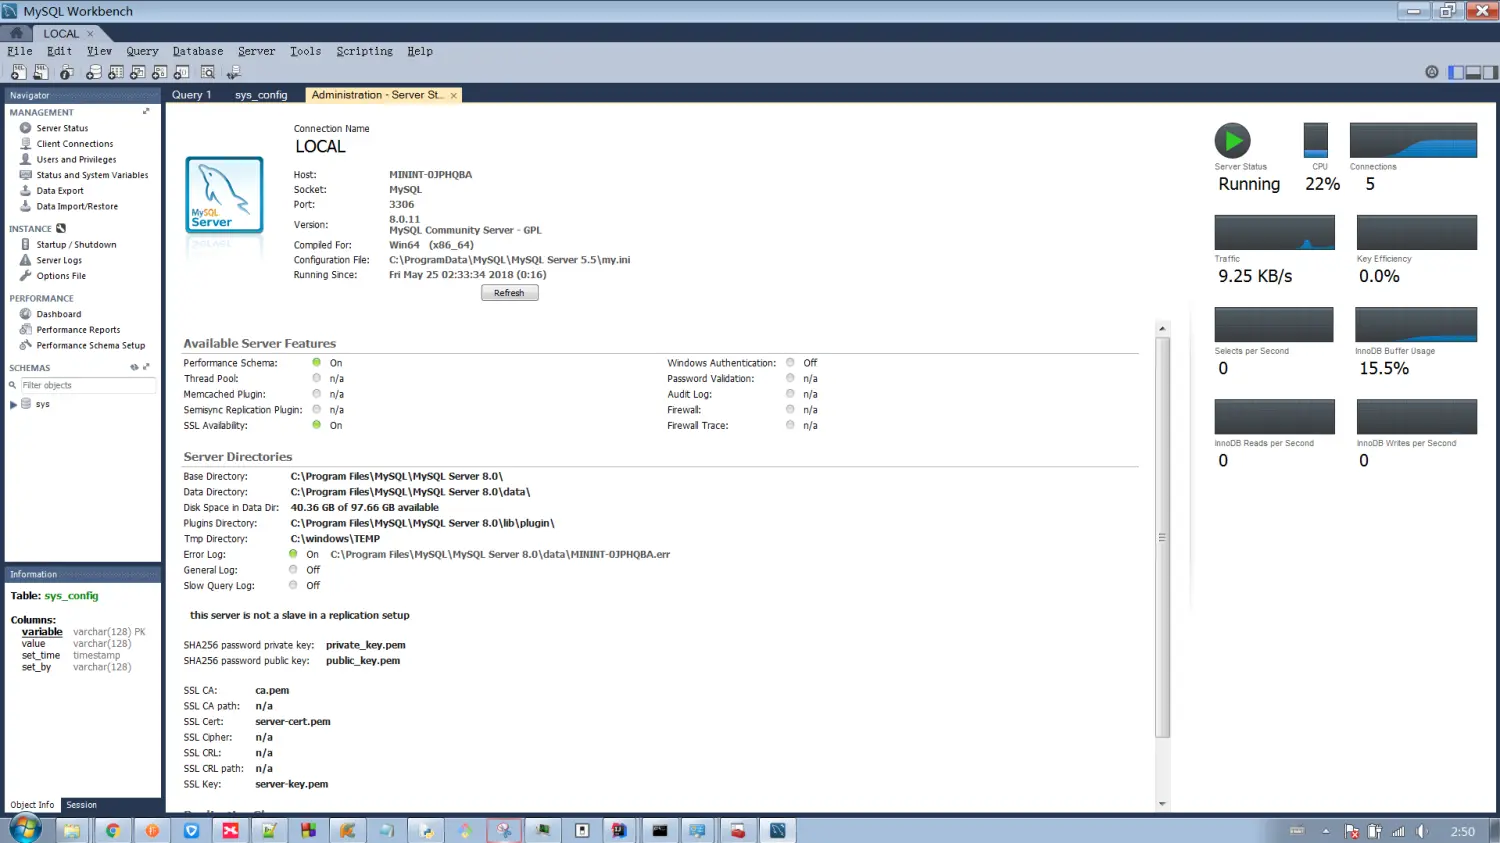Open command prompt from taskbar
The height and width of the screenshot is (843, 1500).
(660, 830)
